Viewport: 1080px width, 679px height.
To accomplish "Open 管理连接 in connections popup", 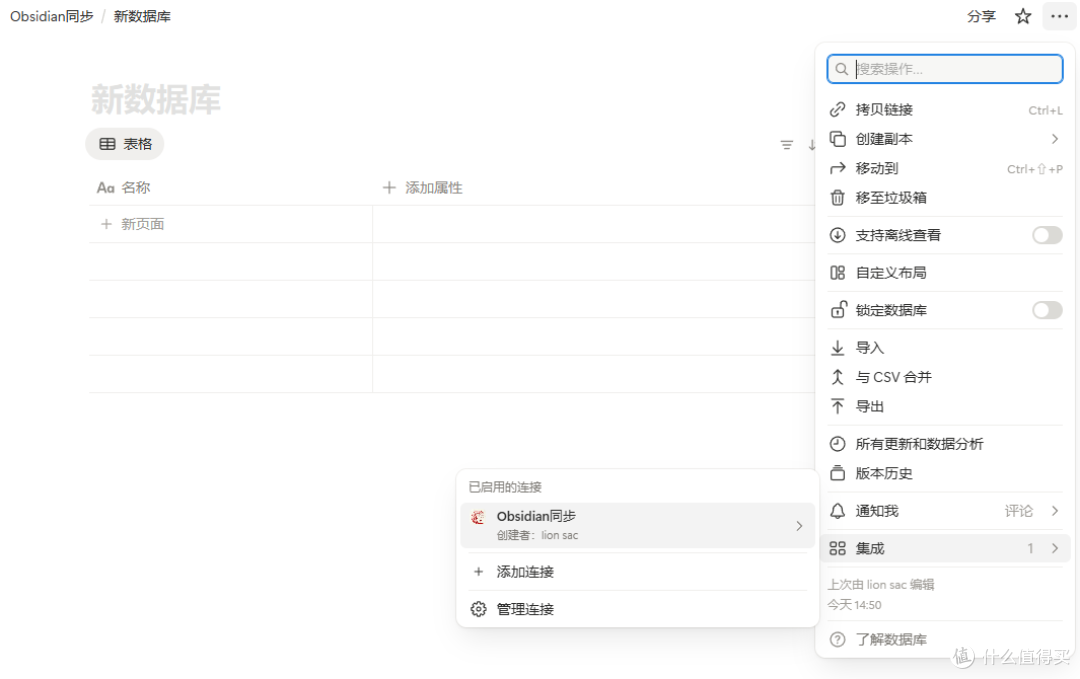I will 637,609.
